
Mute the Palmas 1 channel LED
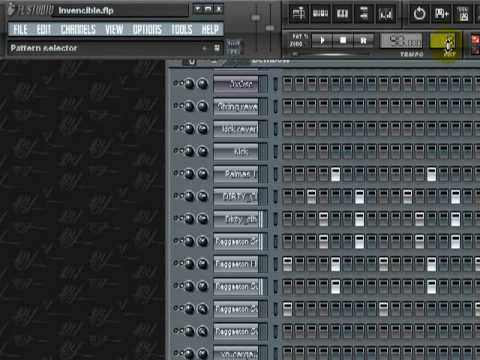click(176, 173)
